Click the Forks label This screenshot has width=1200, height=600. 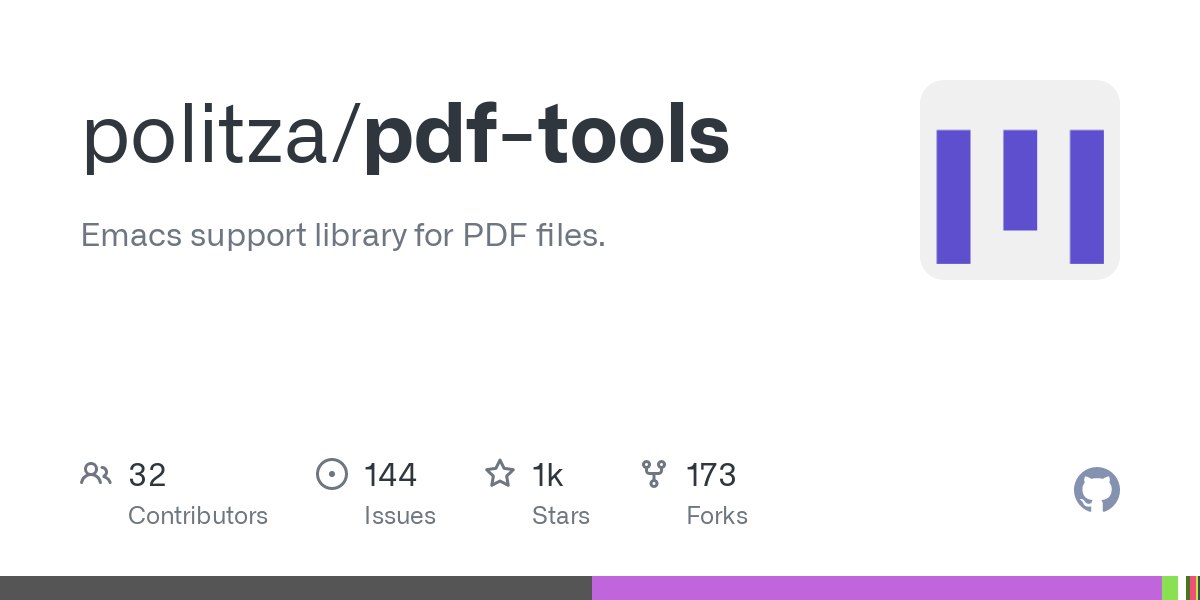coord(717,516)
